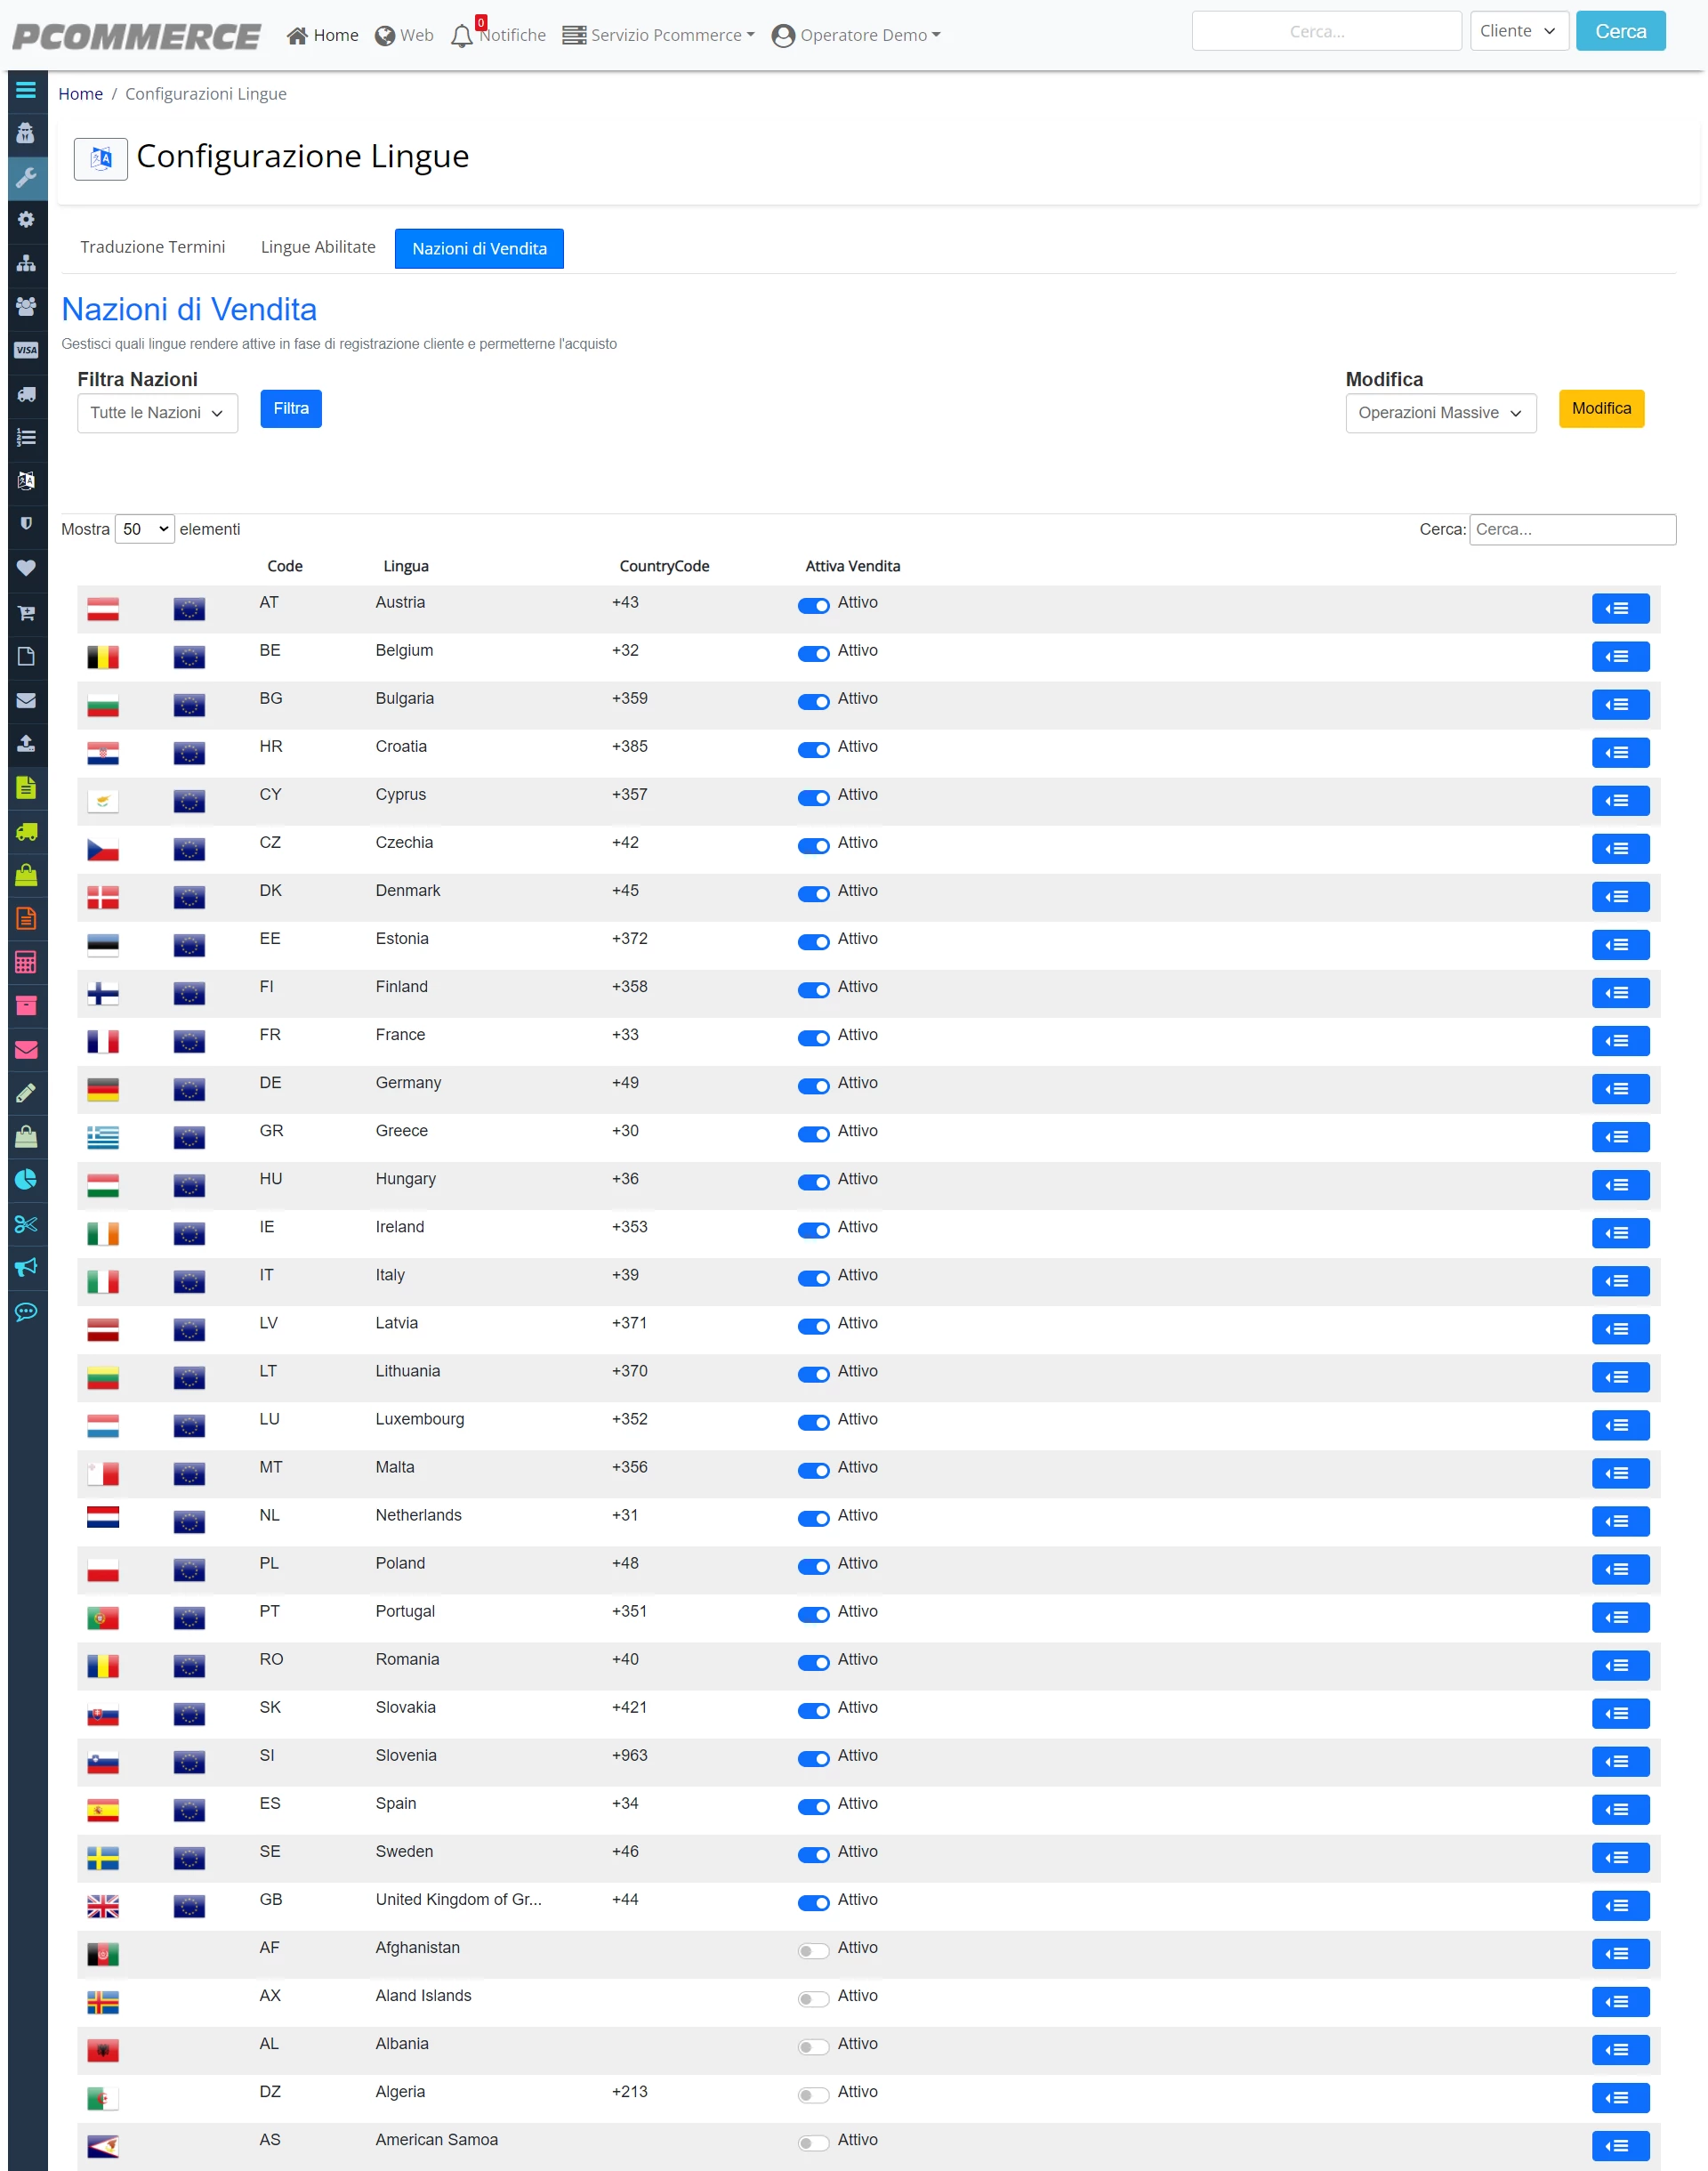Click the yellow Modifica button
Viewport: 1708px width, 2171px height.
point(1601,409)
